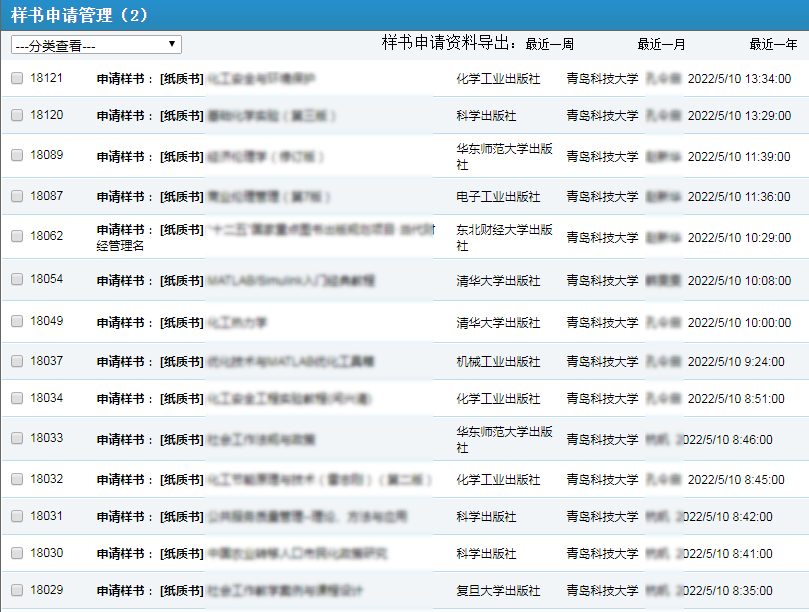809x612 pixels.
Task: Check the checkbox for row 18121
Action: coord(17,78)
